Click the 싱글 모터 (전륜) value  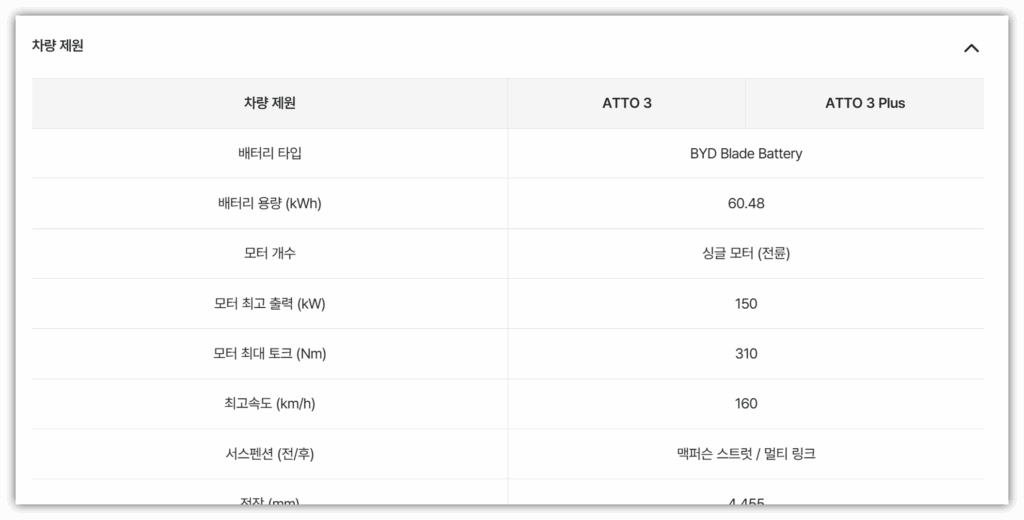(x=746, y=254)
